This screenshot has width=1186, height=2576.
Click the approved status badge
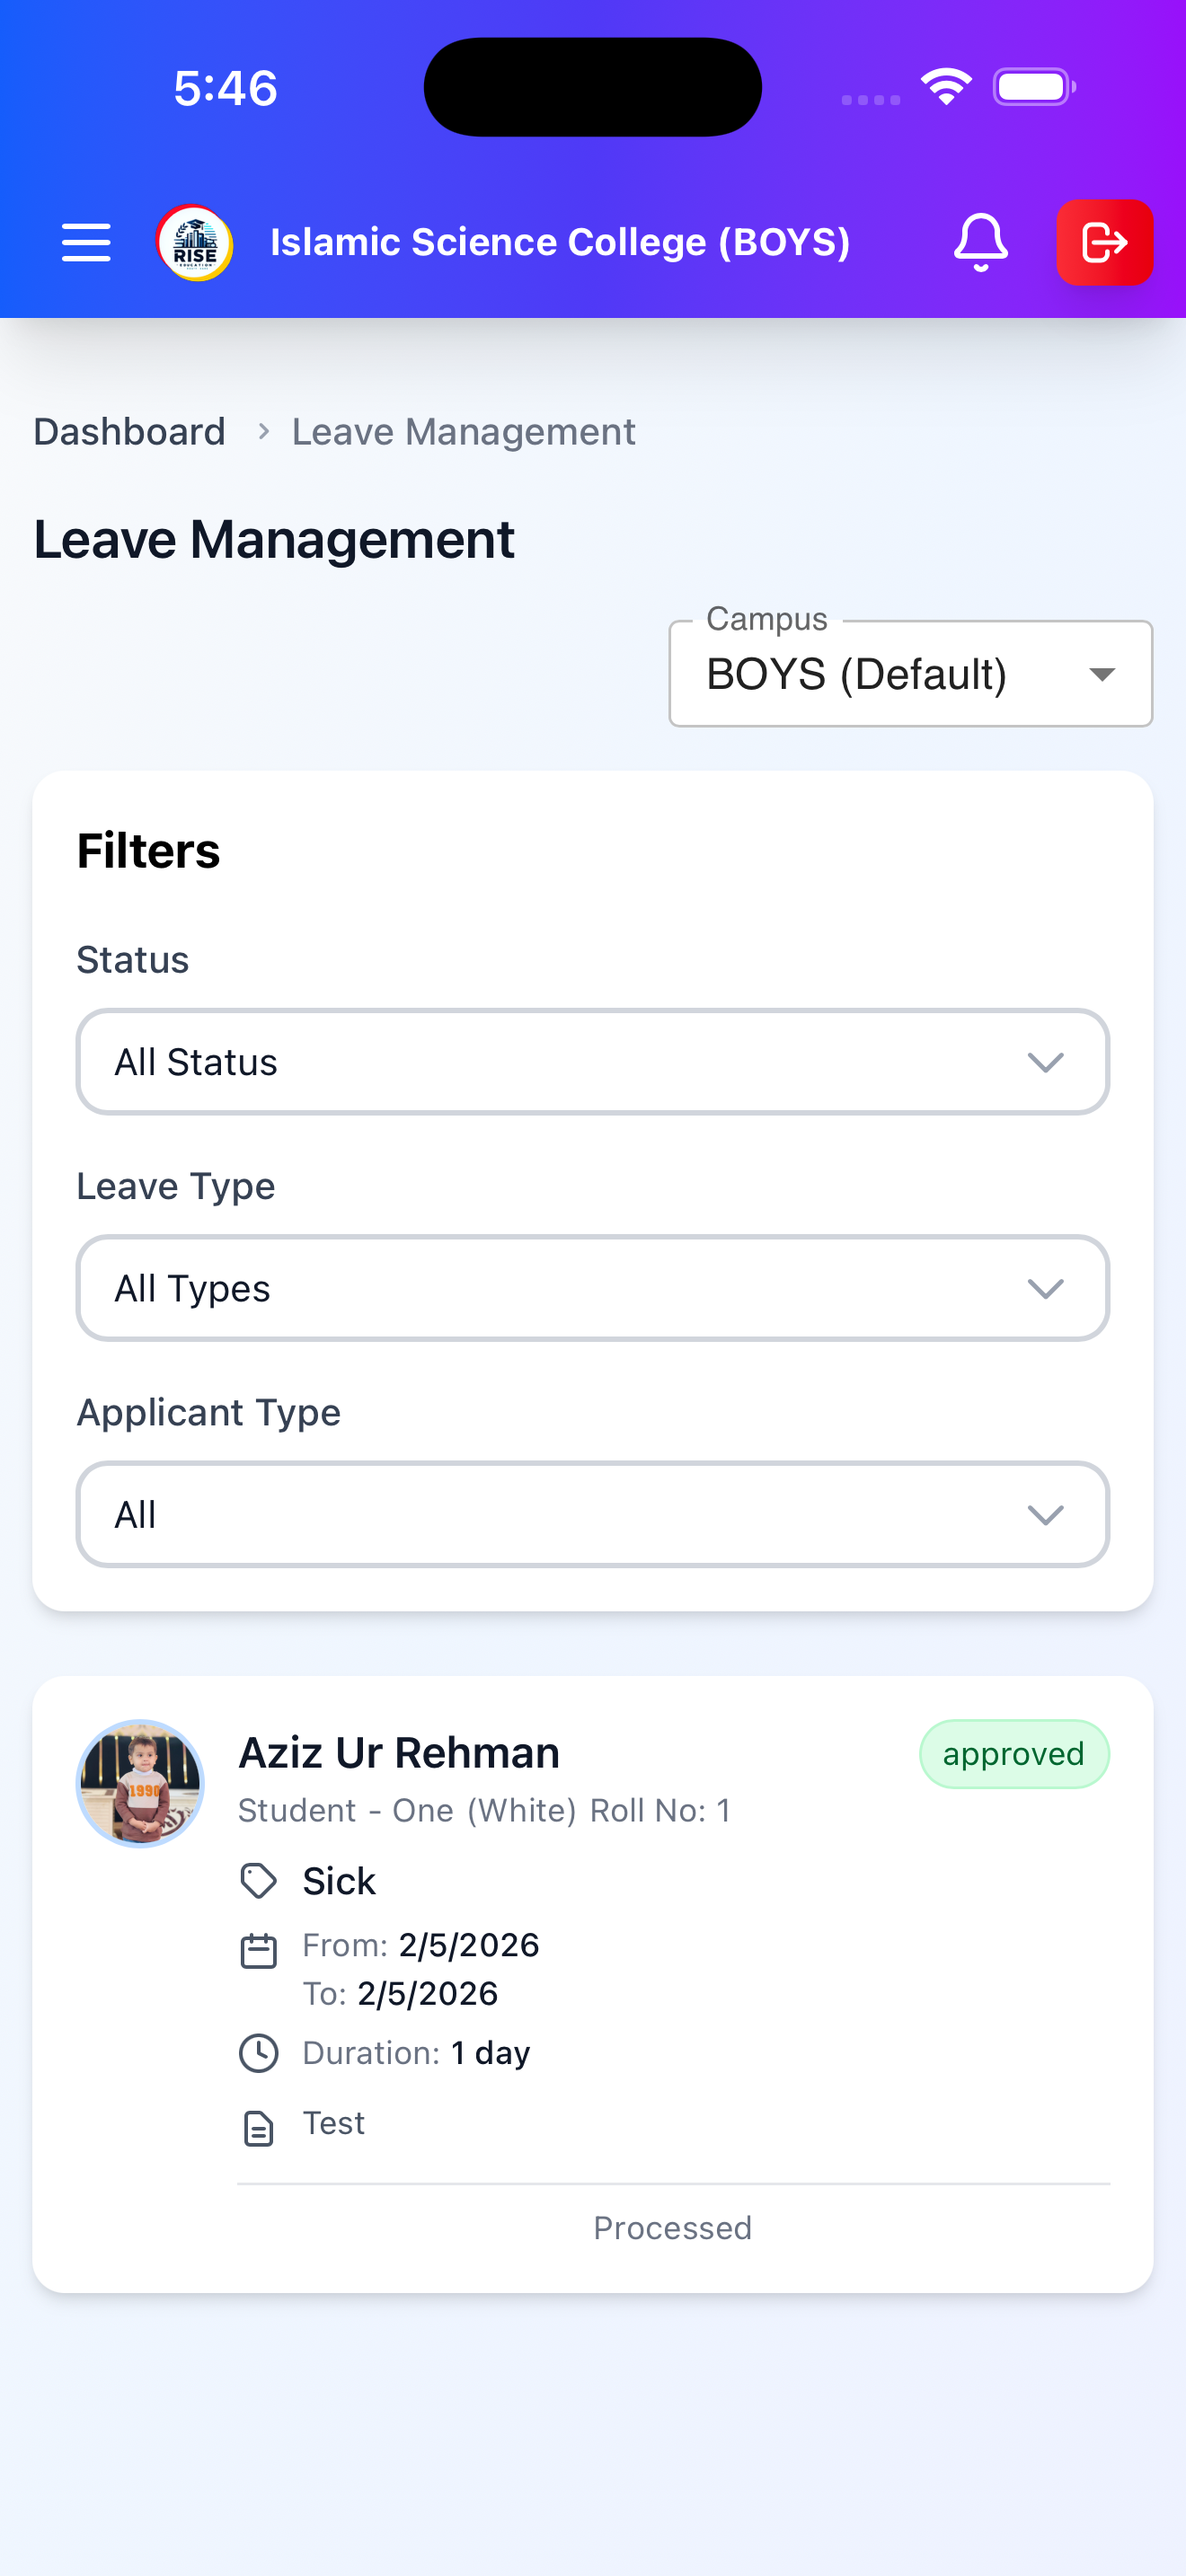(1014, 1754)
